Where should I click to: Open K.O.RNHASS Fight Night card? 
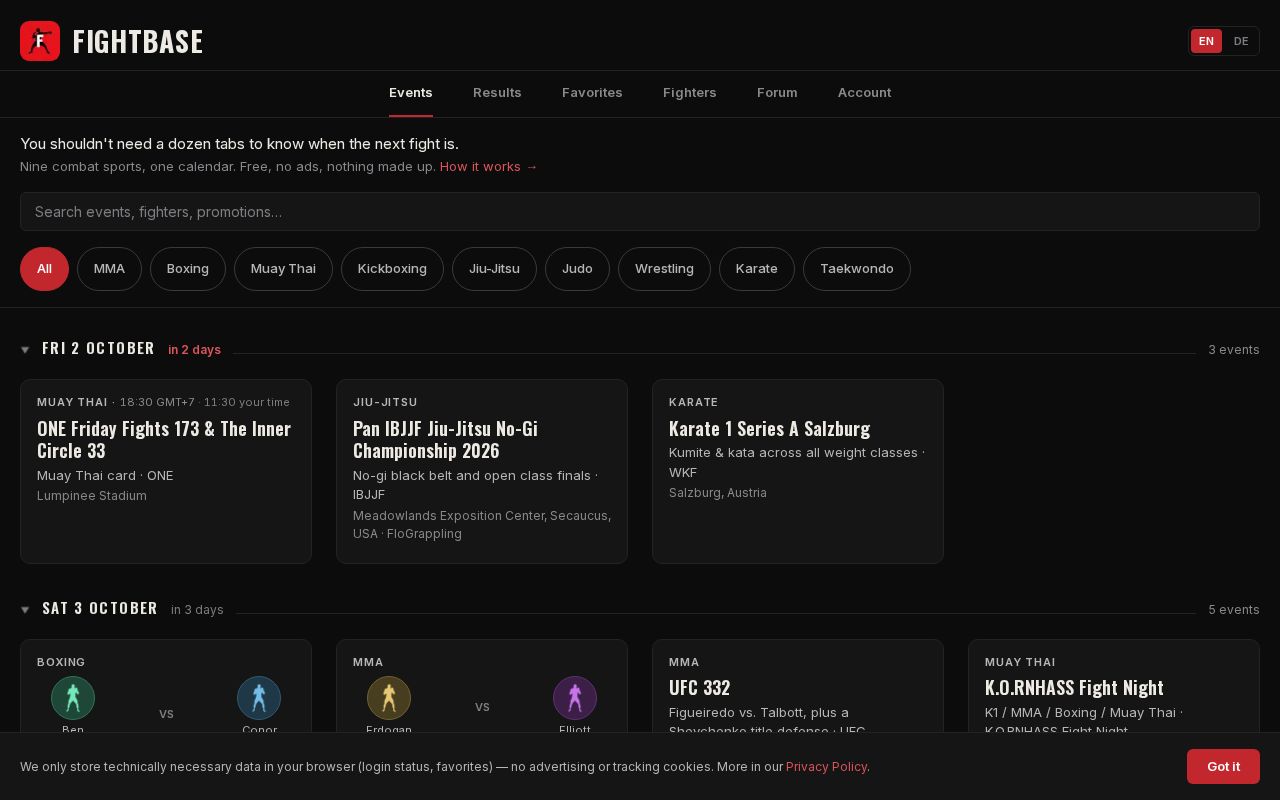click(1114, 686)
